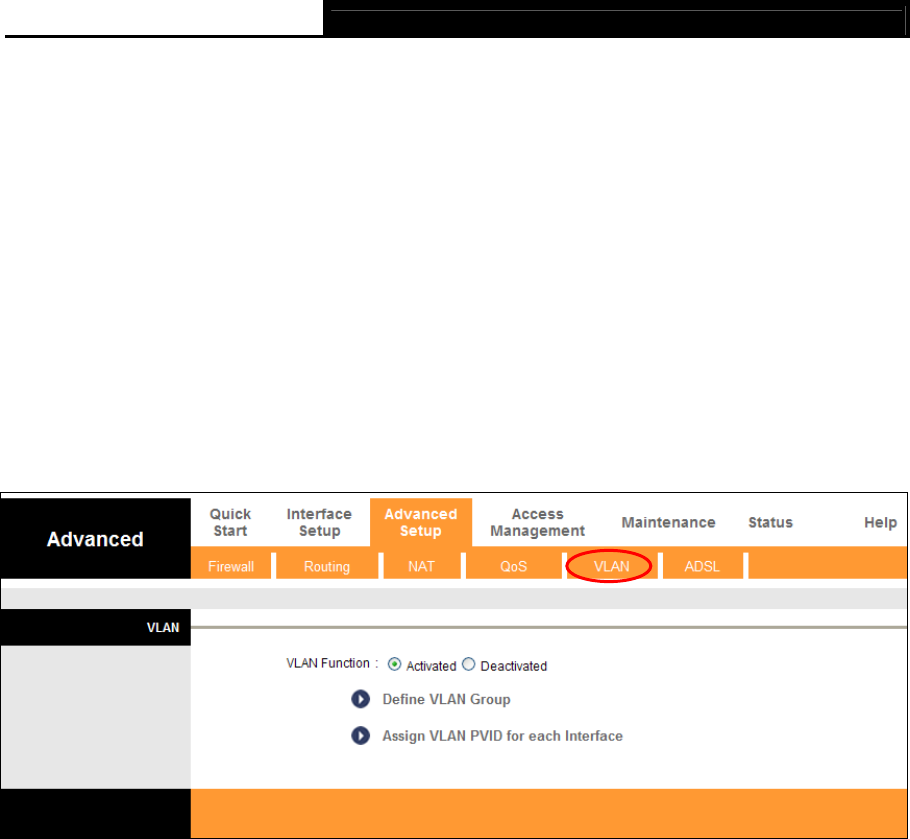This screenshot has width=910, height=839.
Task: Open the Status tab
Action: click(x=770, y=522)
